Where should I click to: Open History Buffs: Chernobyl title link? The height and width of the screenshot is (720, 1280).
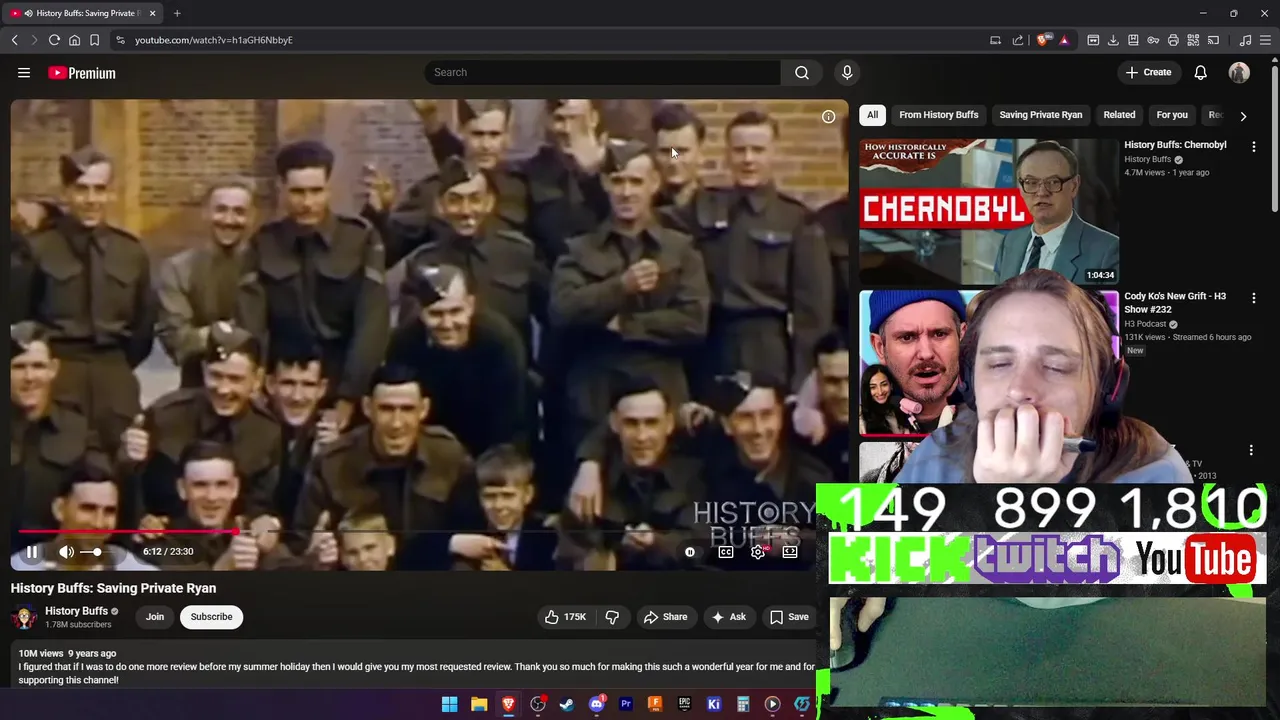[x=1175, y=145]
